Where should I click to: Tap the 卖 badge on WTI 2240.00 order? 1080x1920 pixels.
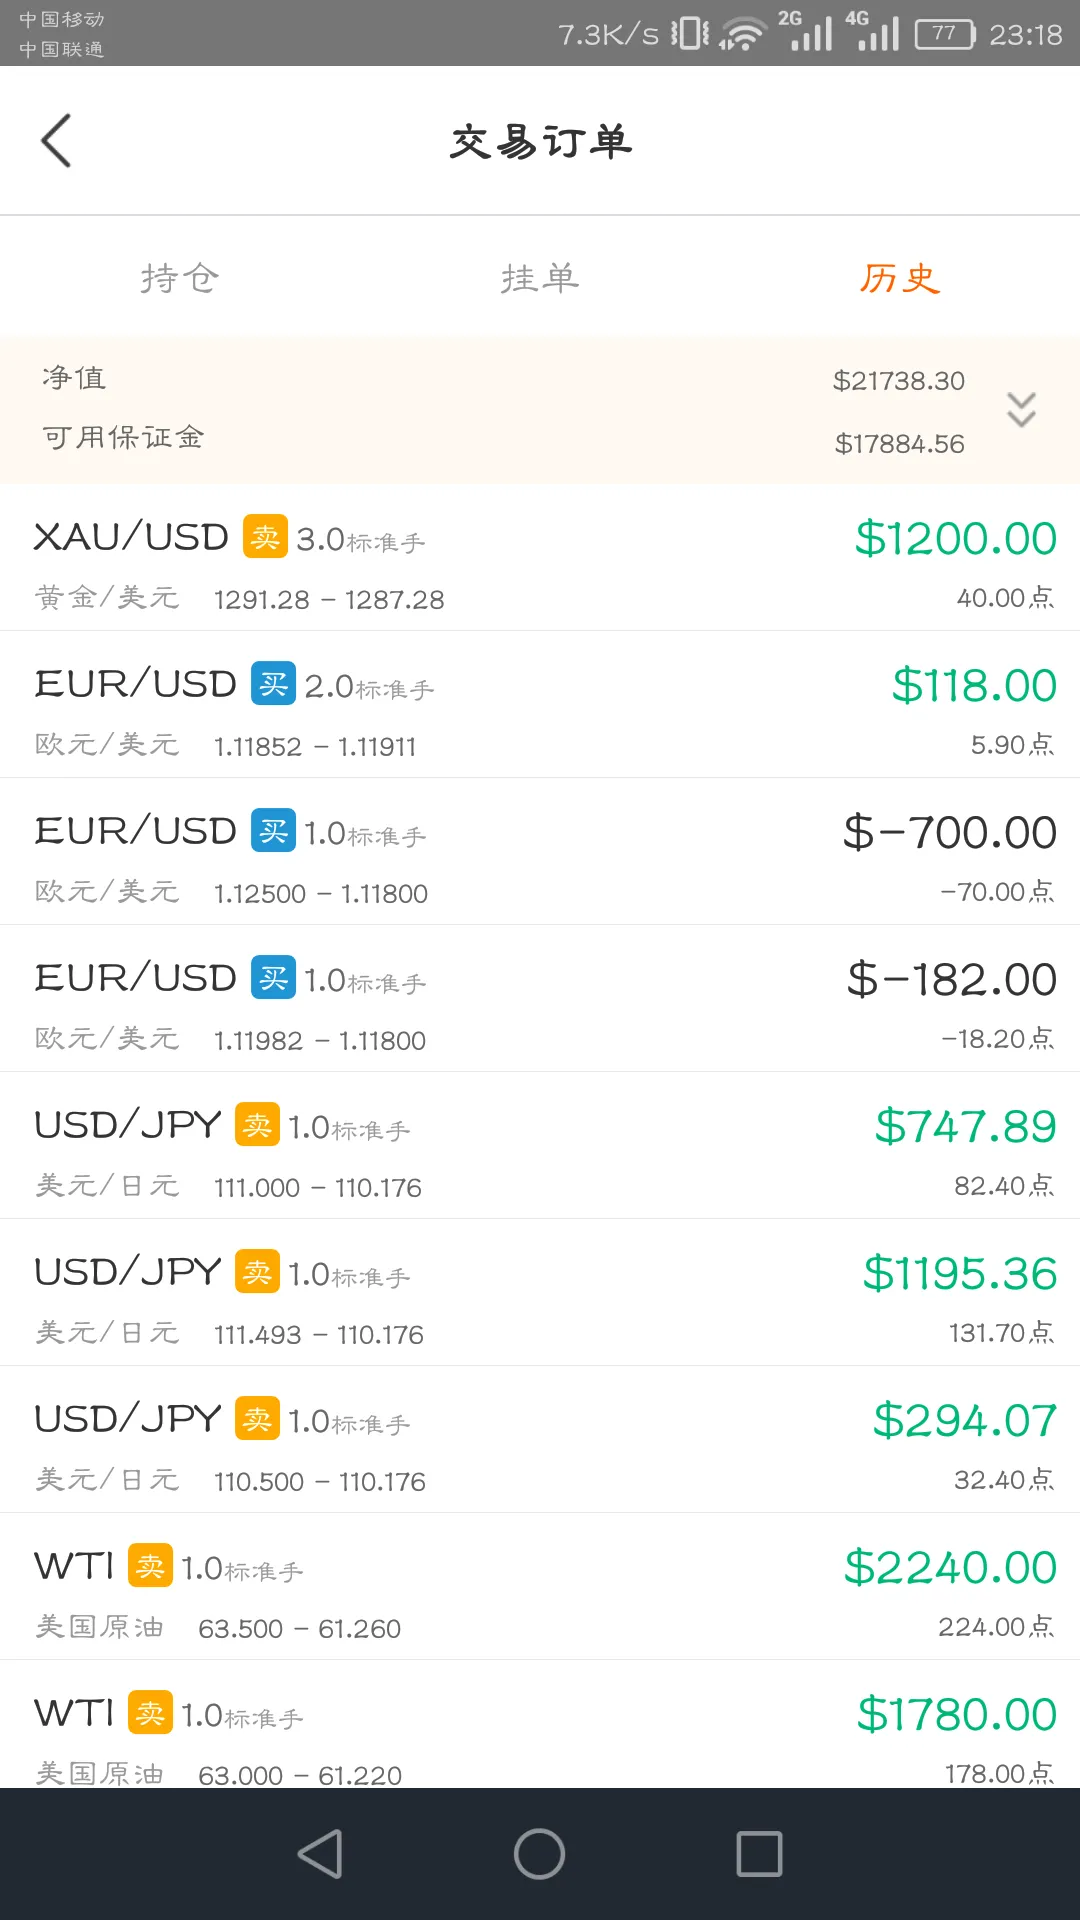(x=150, y=1566)
